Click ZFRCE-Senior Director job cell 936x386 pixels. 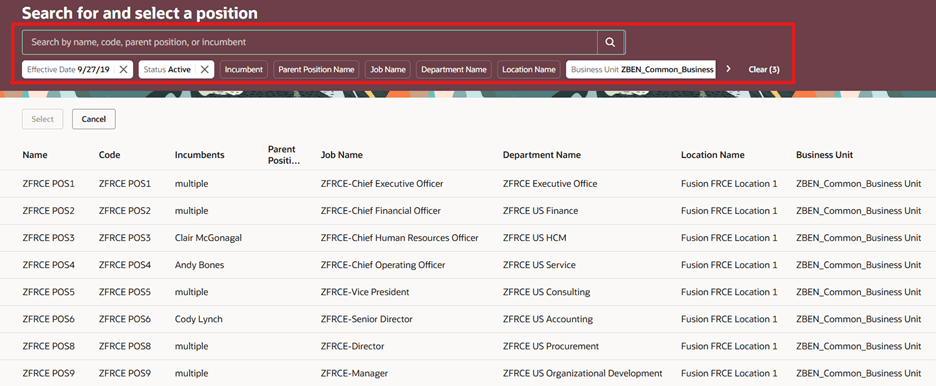[367, 319]
